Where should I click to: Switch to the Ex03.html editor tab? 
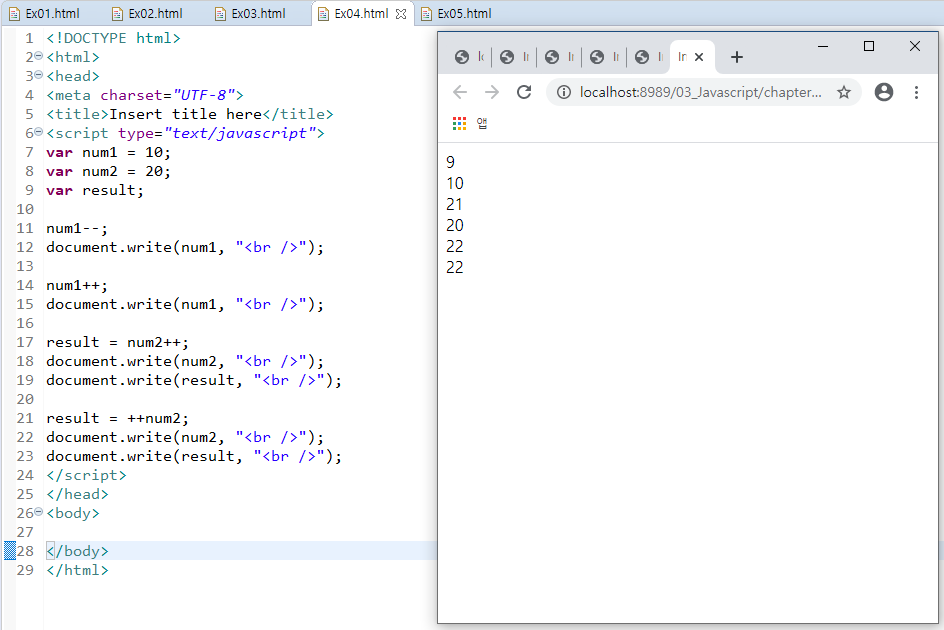pos(251,13)
